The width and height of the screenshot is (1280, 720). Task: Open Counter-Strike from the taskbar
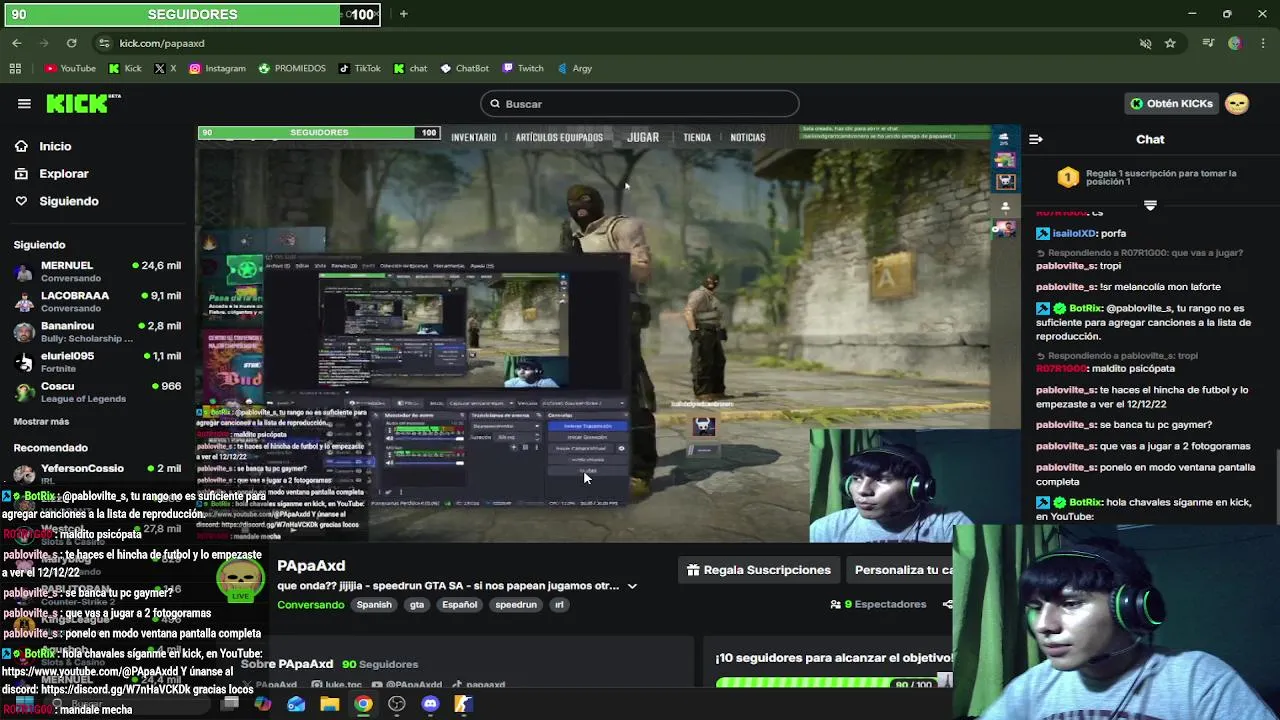click(x=463, y=704)
